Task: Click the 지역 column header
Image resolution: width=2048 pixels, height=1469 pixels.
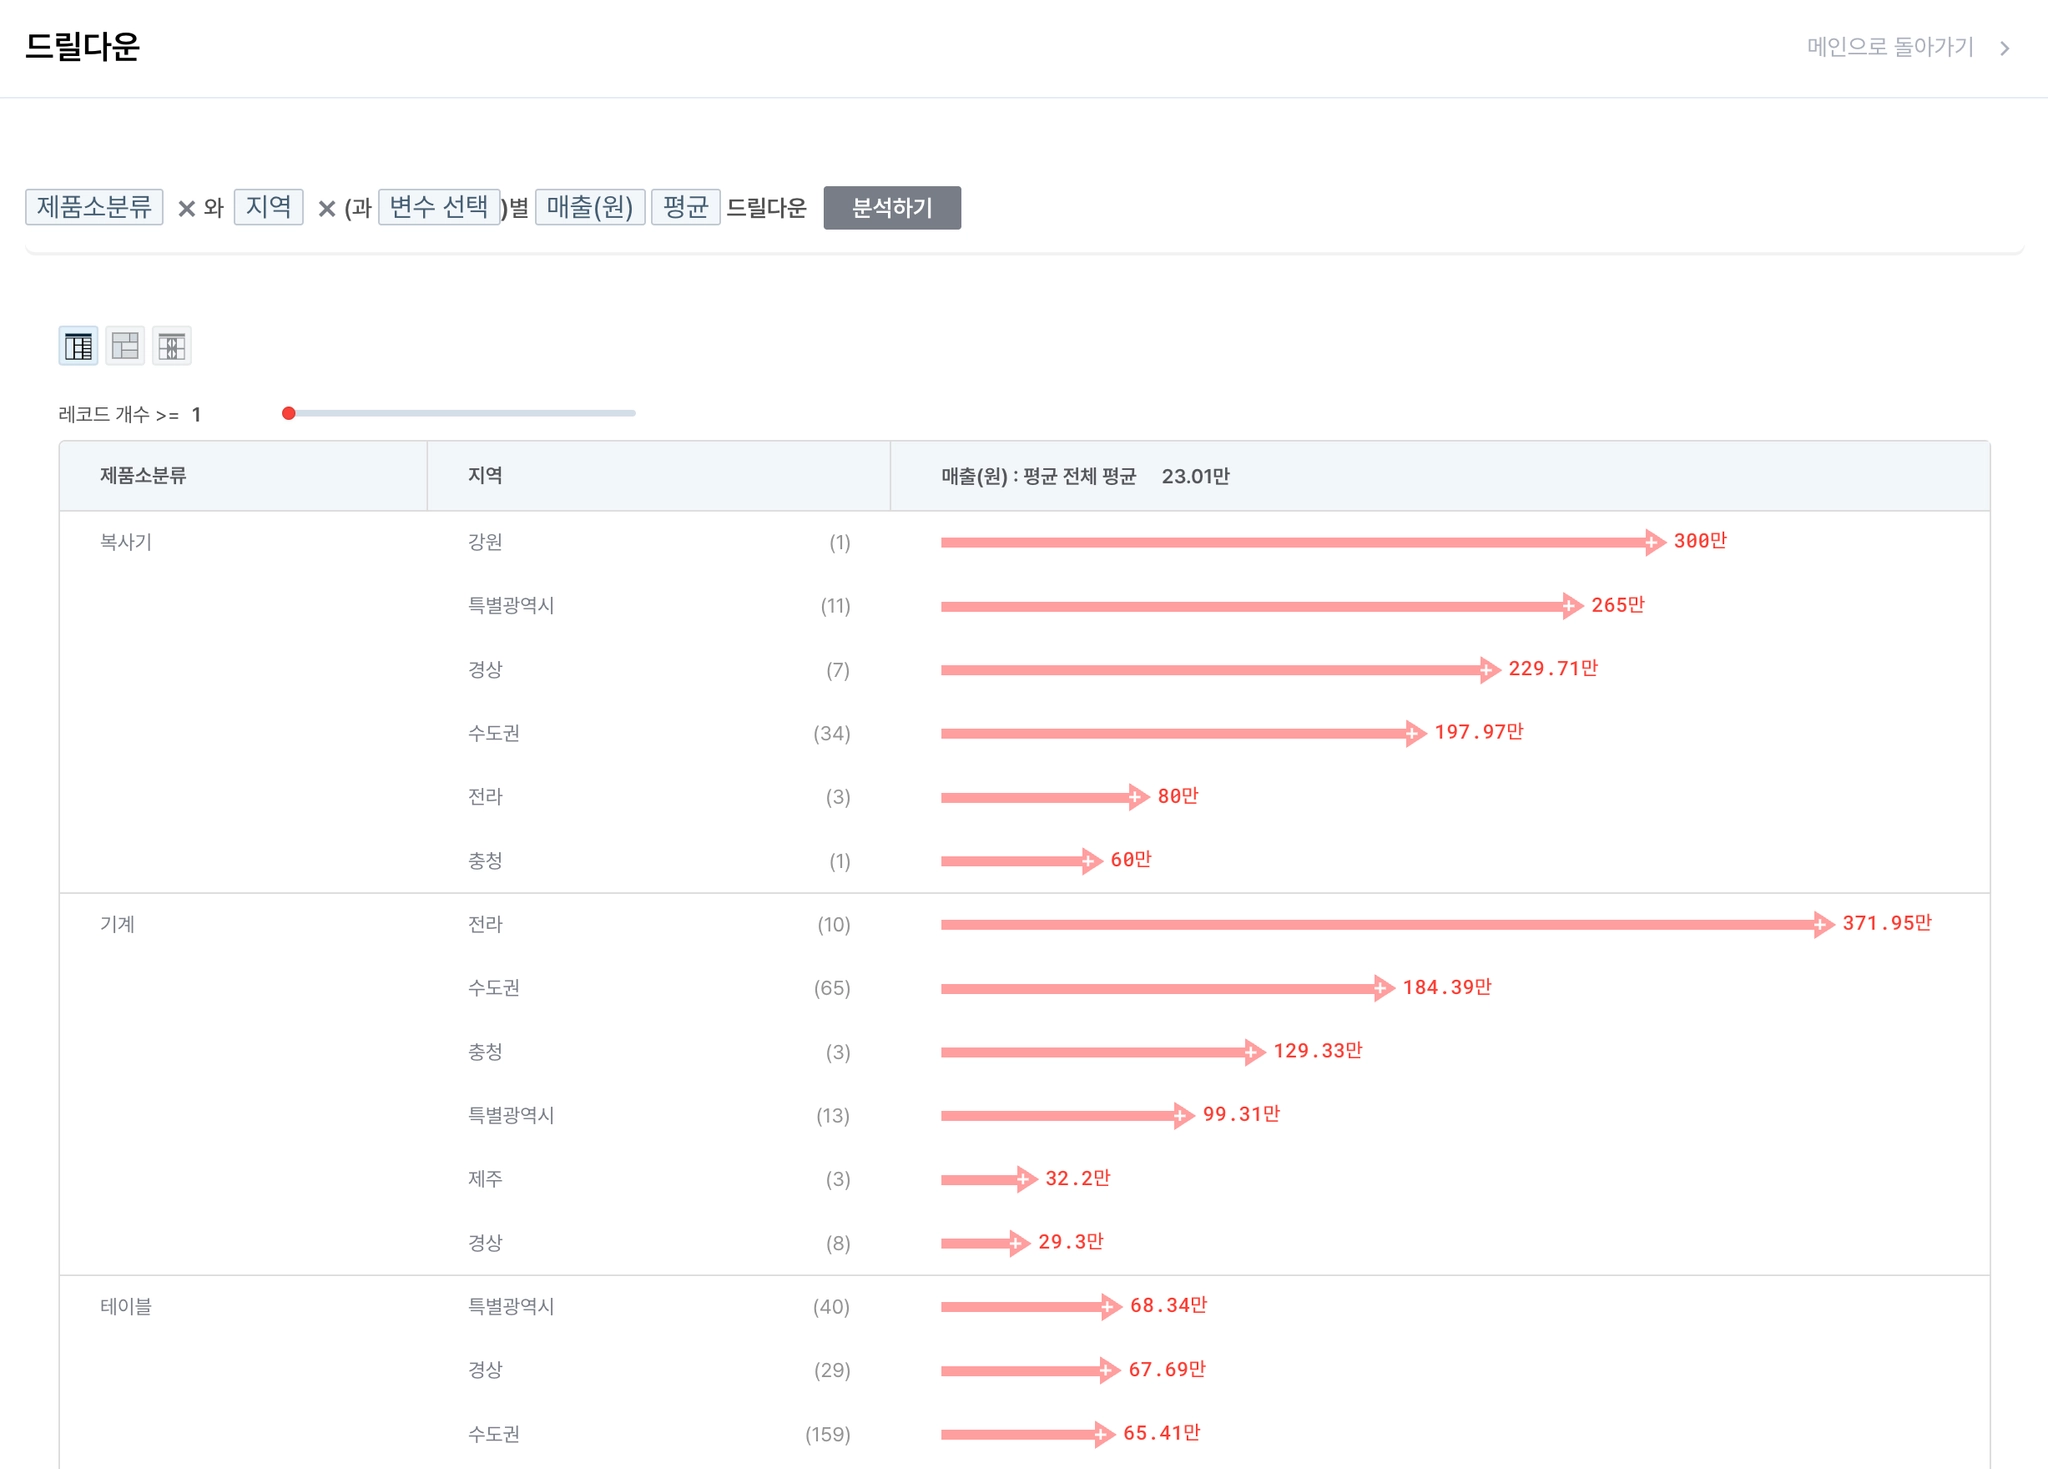Action: (x=485, y=476)
